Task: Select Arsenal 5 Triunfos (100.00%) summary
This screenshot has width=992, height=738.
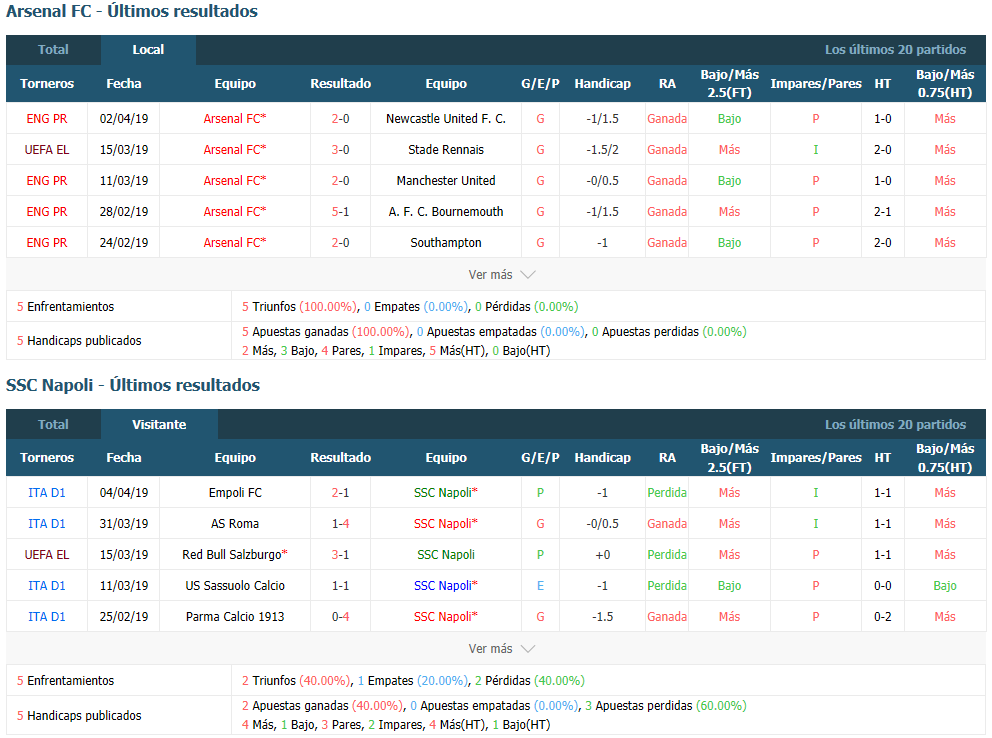Action: [300, 307]
